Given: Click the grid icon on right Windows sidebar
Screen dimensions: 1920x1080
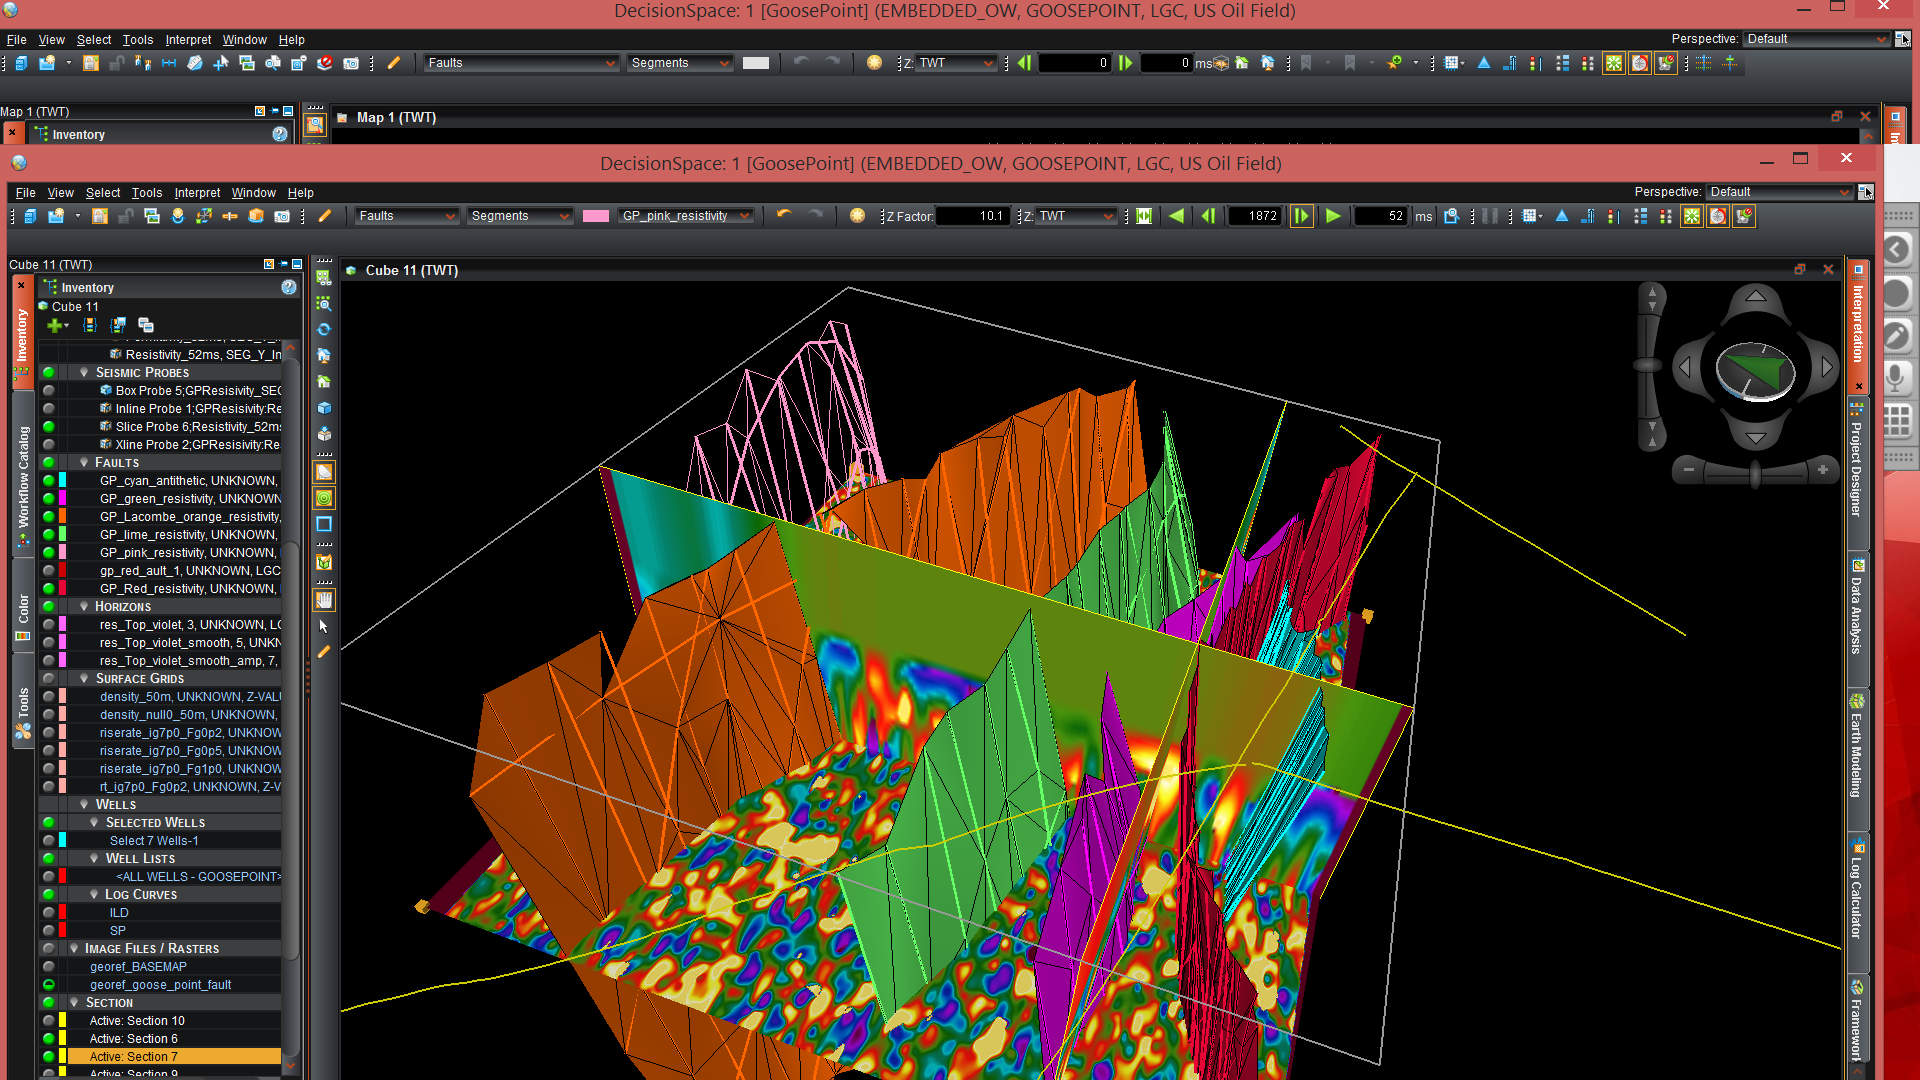Looking at the screenshot, I should point(1897,421).
